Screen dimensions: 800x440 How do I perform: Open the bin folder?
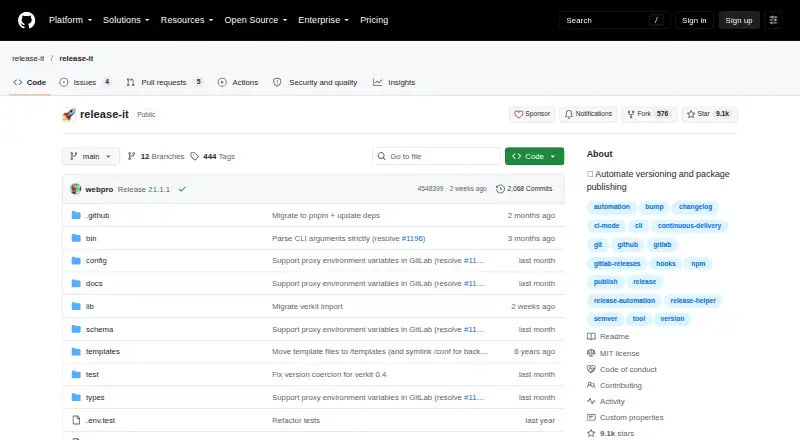click(x=91, y=238)
